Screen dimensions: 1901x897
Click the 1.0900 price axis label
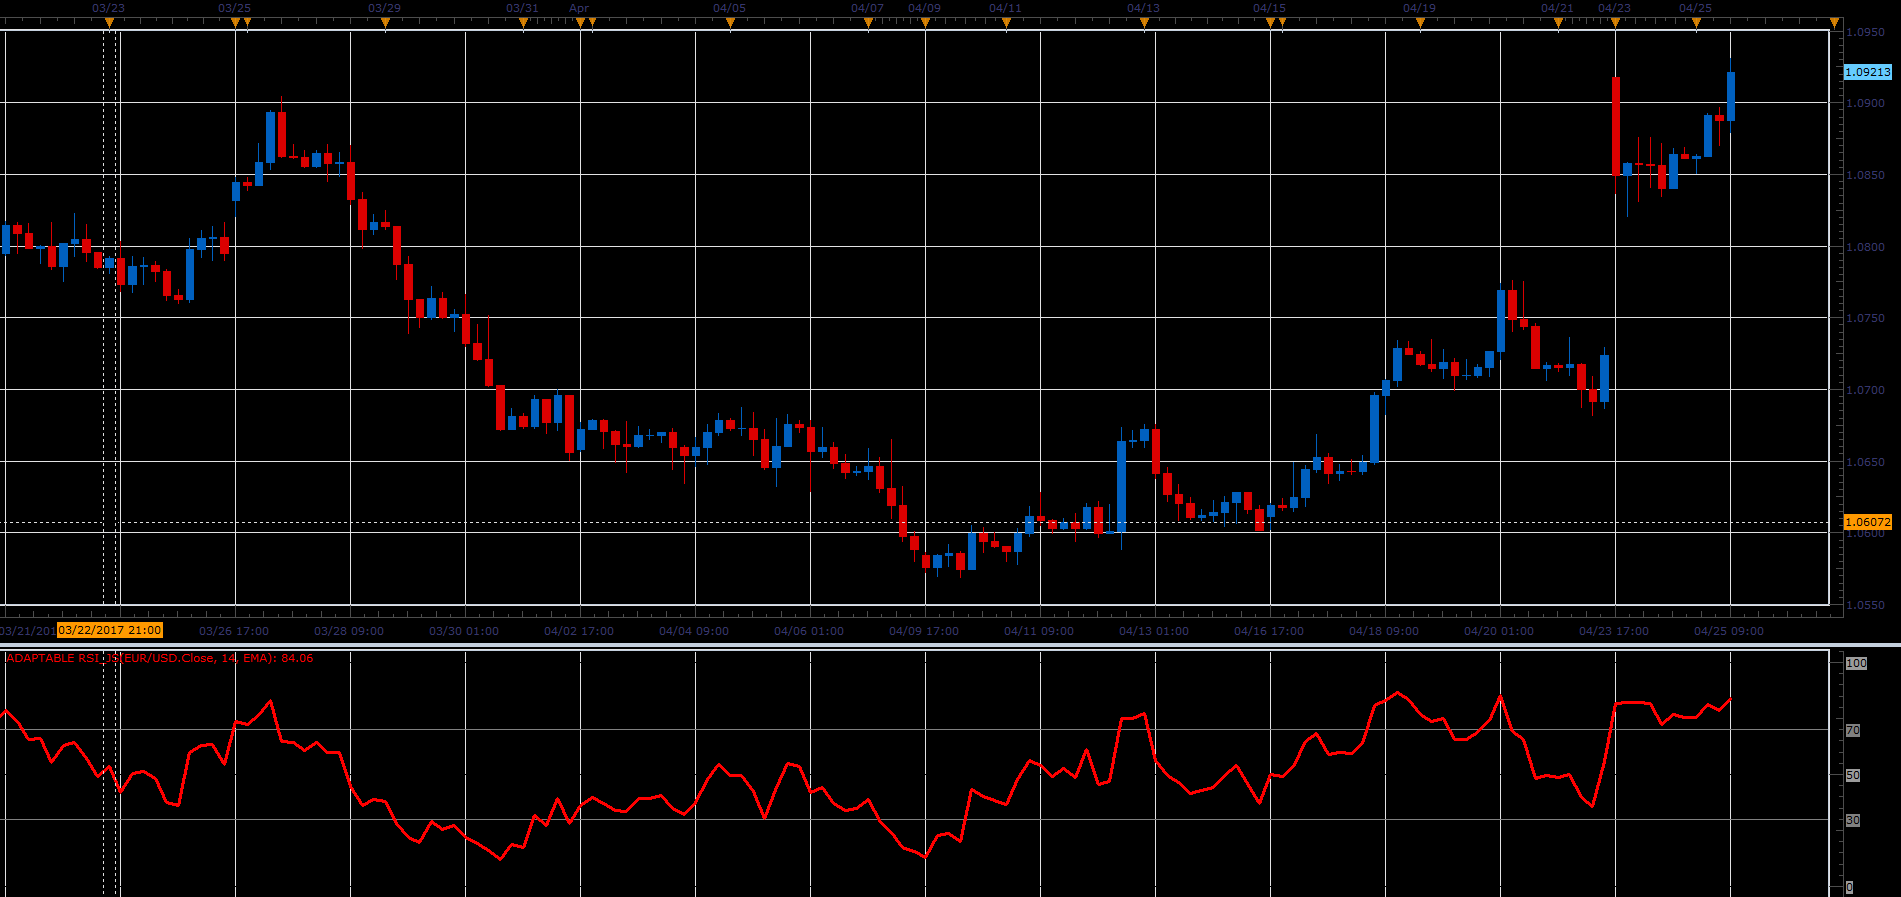[x=1866, y=103]
